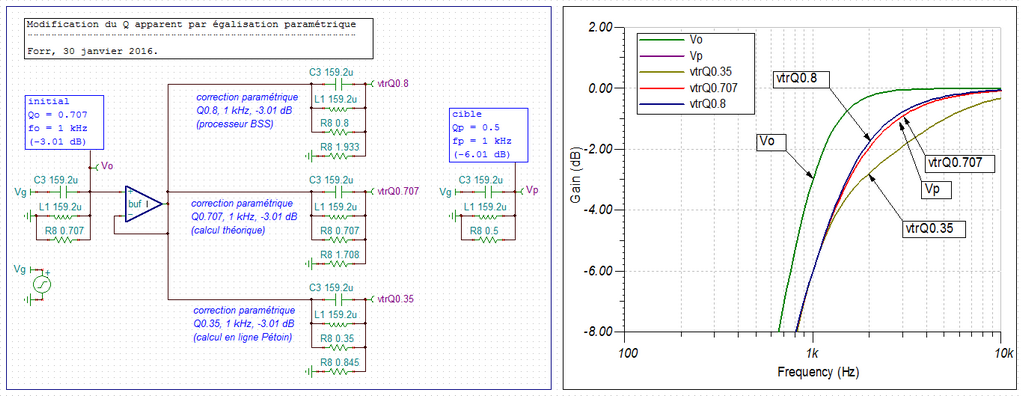Select the title 'Modification du Q apparent par égalisation paramétrique'
This screenshot has width=1023, height=396.
tap(192, 24)
